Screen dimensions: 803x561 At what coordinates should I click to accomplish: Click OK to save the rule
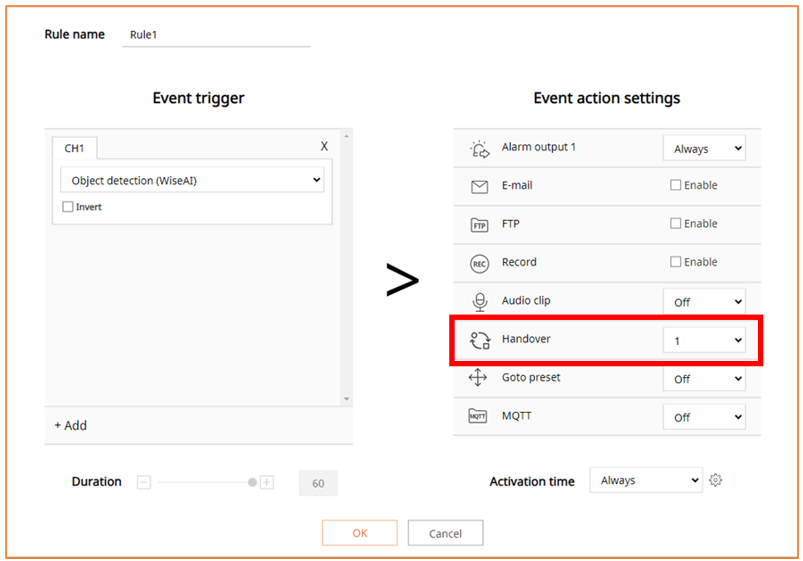coord(360,533)
